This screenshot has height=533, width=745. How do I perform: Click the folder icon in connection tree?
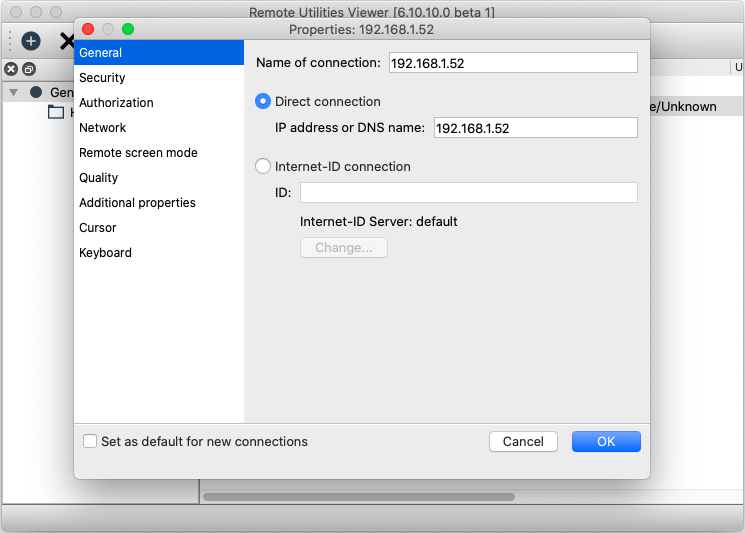(56, 112)
